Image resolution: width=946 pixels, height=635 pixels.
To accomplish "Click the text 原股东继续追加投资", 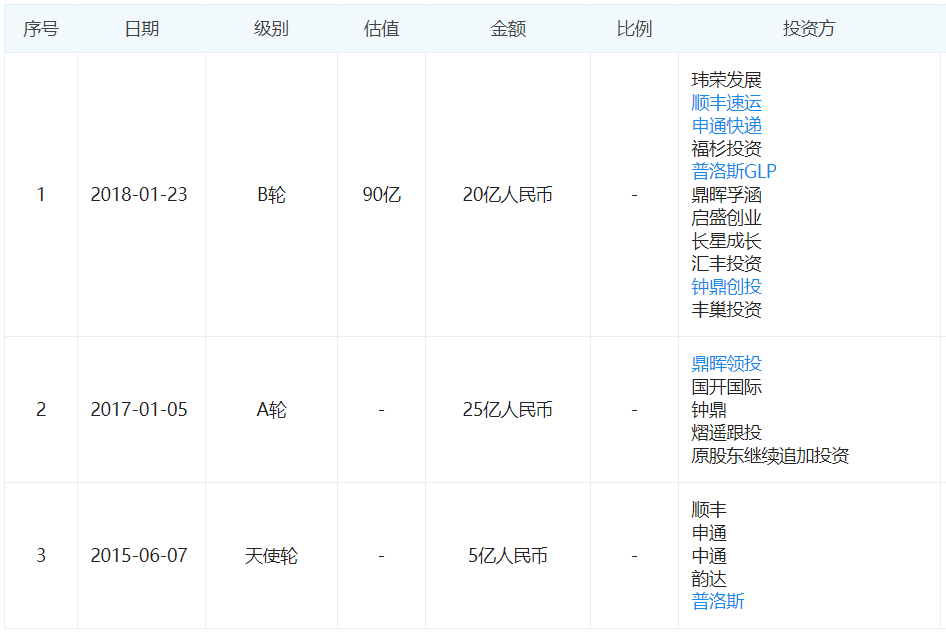I will 770,455.
